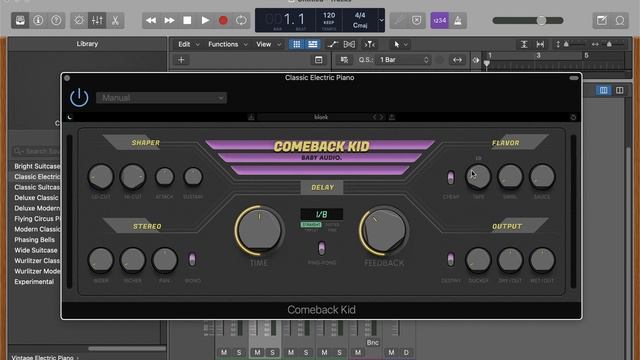This screenshot has height=360, width=640.
Task: Click the large FEEDBACK knob
Action: (x=384, y=230)
